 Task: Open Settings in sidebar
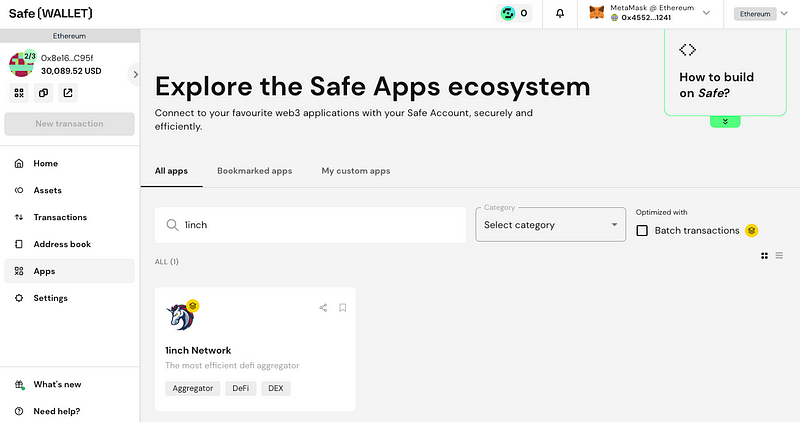click(x=69, y=298)
